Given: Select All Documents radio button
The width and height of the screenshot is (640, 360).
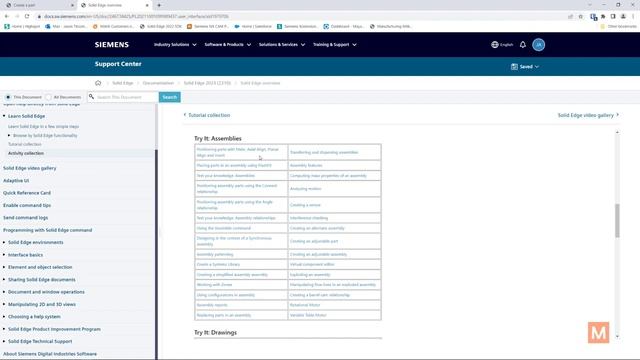Looking at the screenshot, I should pyautogui.click(x=49, y=97).
